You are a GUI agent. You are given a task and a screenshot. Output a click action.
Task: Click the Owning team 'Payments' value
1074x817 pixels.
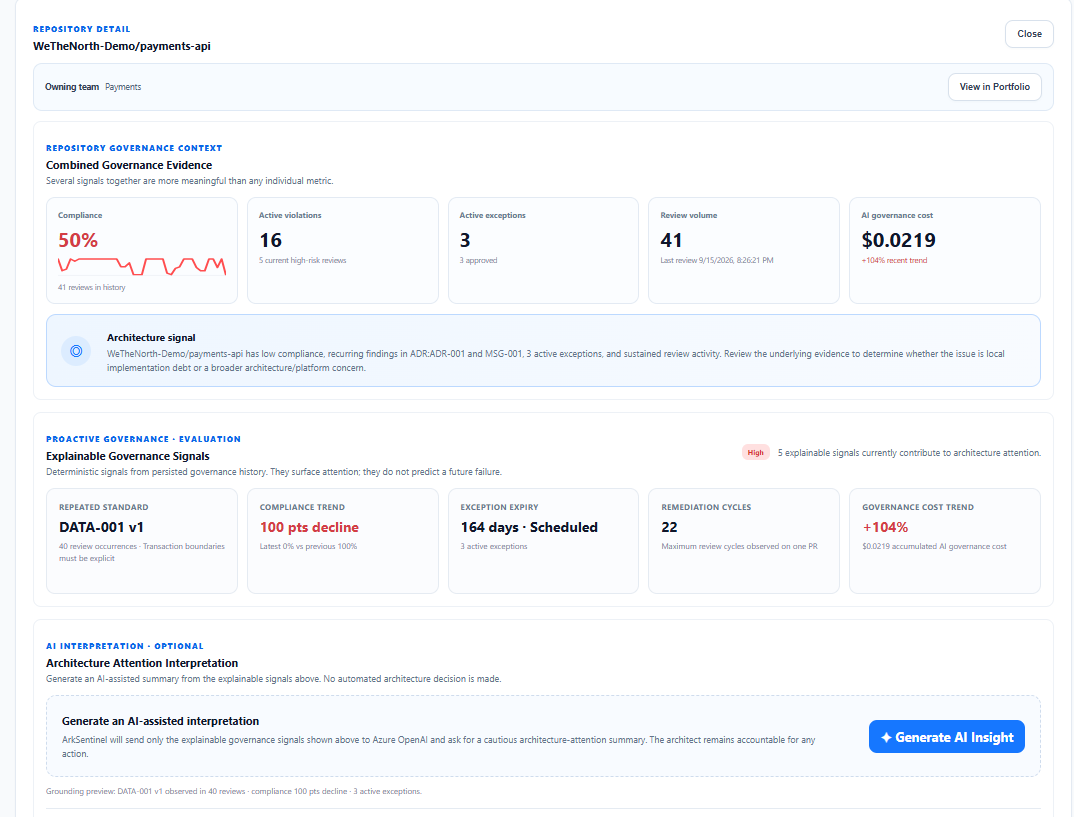[x=123, y=87]
